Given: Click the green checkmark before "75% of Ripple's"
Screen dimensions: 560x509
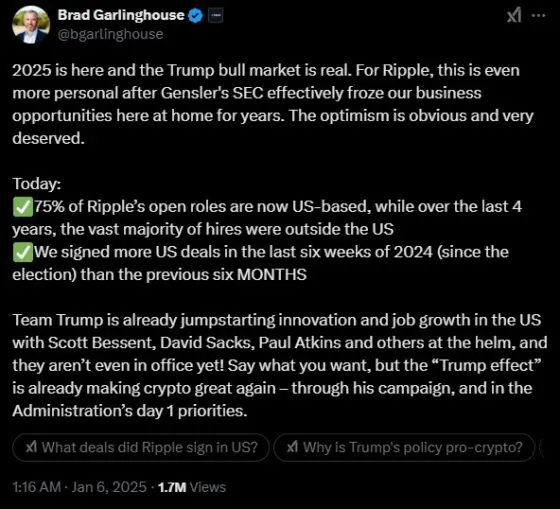Looking at the screenshot, I should 23,208.
